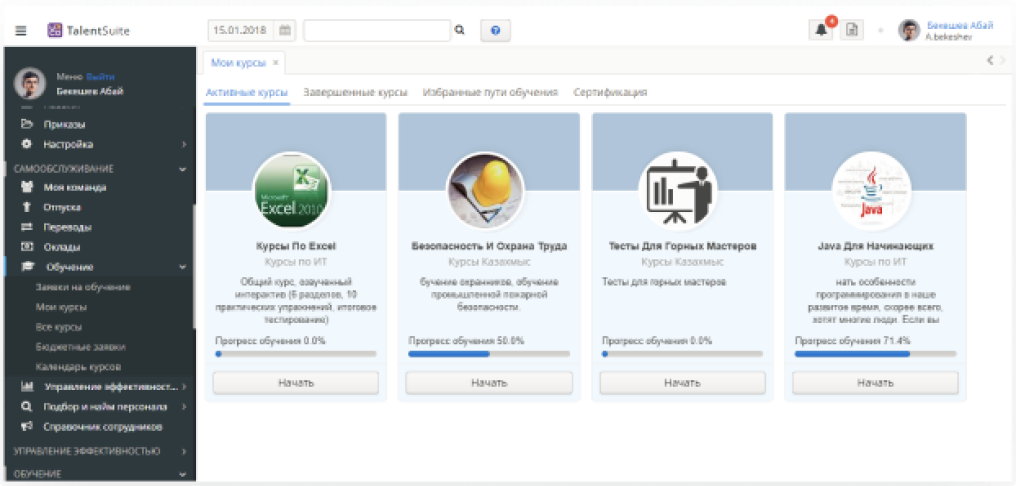Screen dimensions: 1016x486
Task: Start the Курсы По Excel course
Action: [295, 383]
